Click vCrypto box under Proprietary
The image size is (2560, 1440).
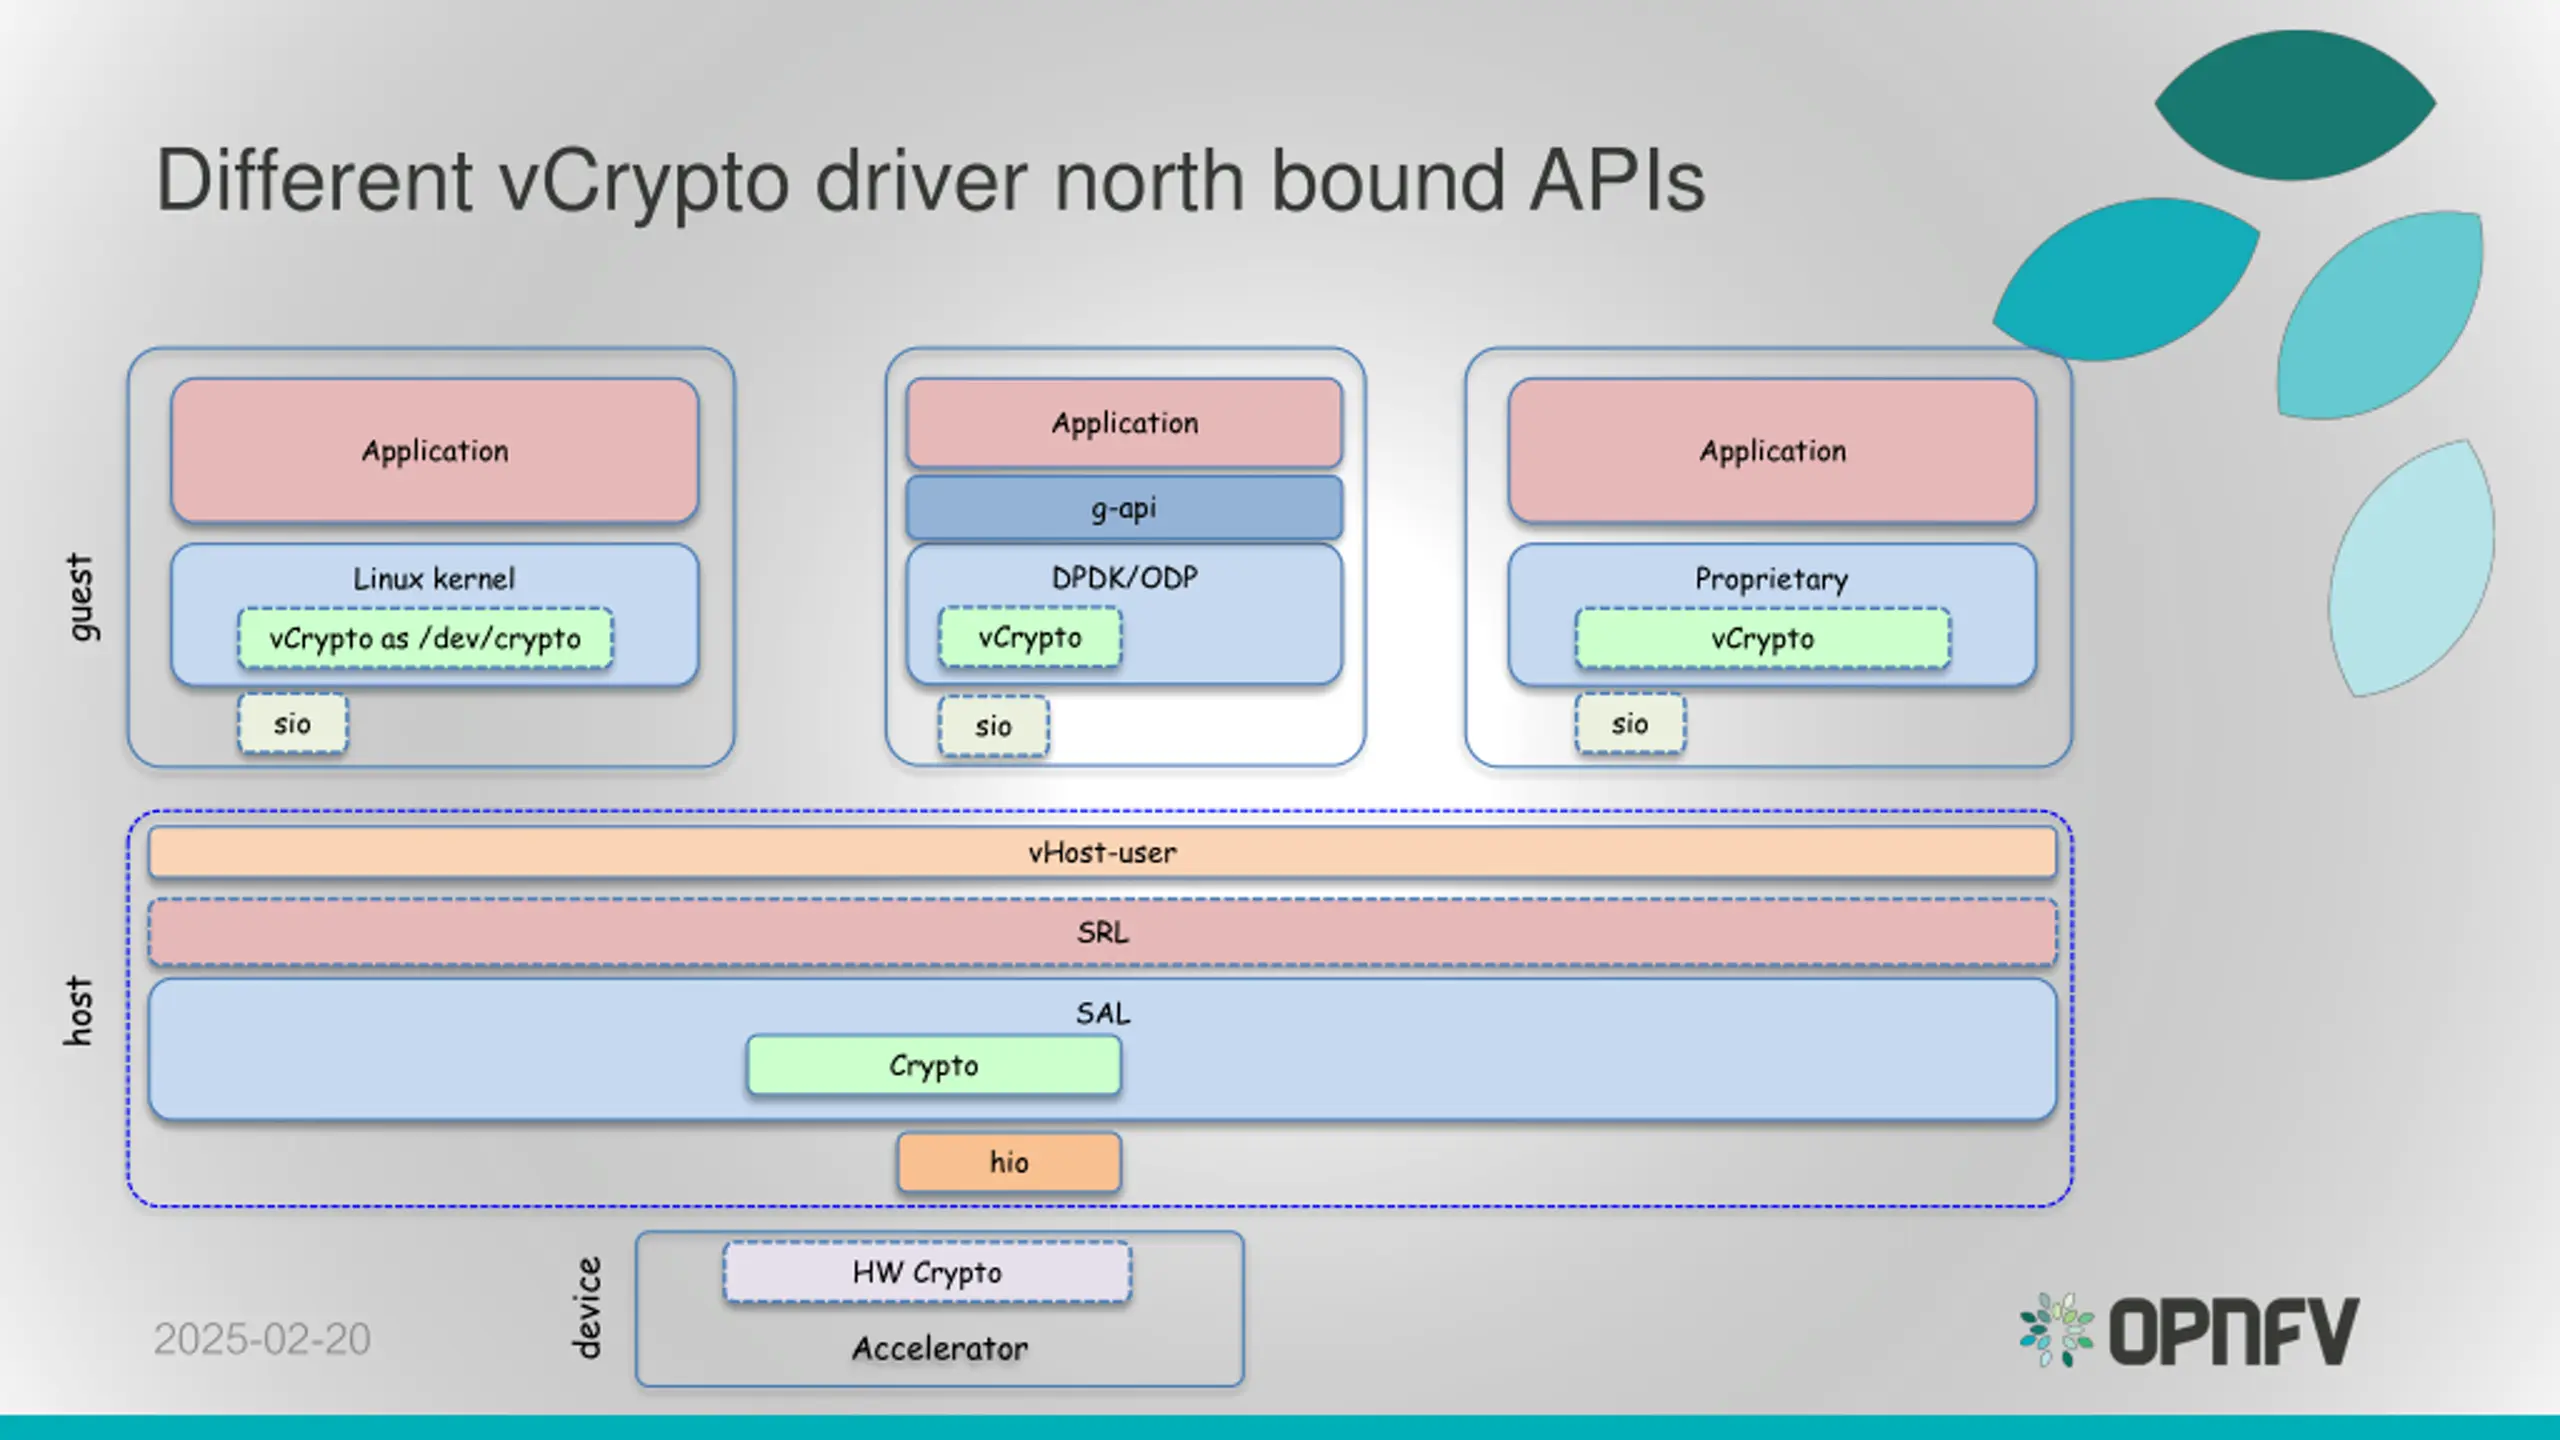pos(1762,638)
